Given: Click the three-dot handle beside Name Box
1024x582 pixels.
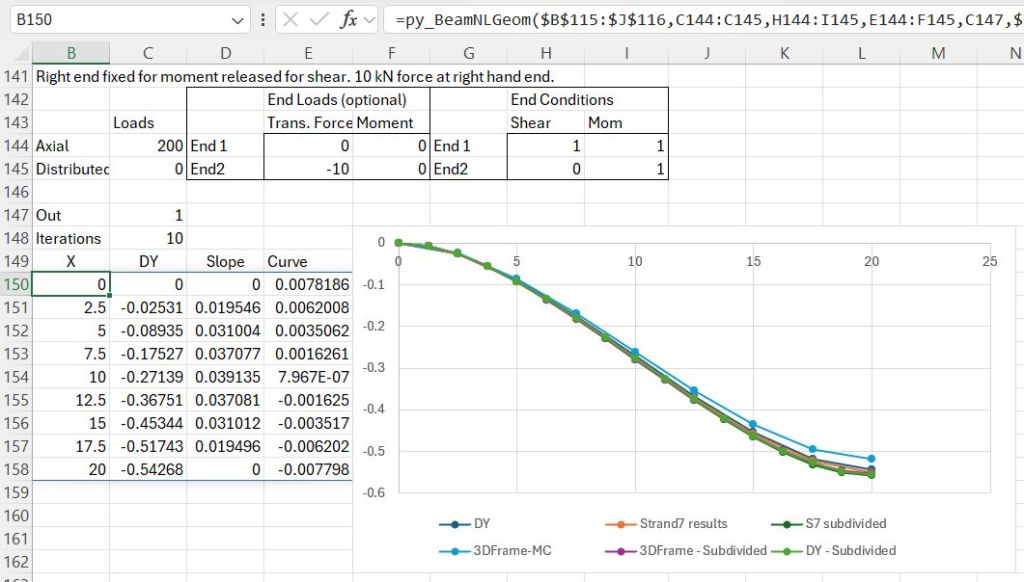Looking at the screenshot, I should click(x=262, y=20).
